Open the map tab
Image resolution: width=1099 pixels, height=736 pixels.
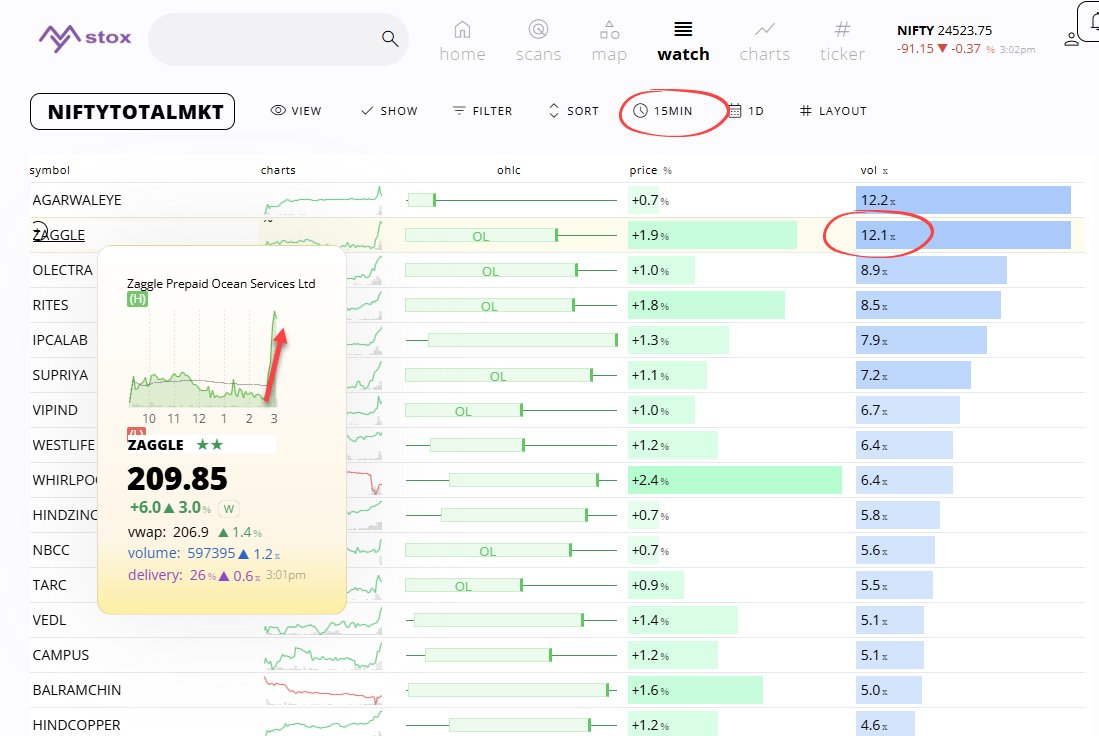[x=609, y=41]
